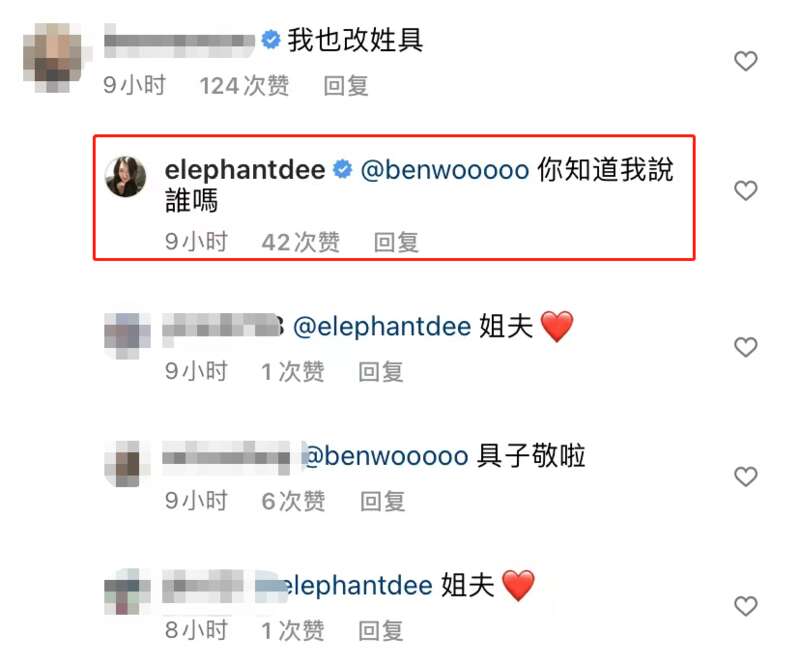Like the last '姐夫' reply from 8小时
The height and width of the screenshot is (664, 800).
coord(745,606)
